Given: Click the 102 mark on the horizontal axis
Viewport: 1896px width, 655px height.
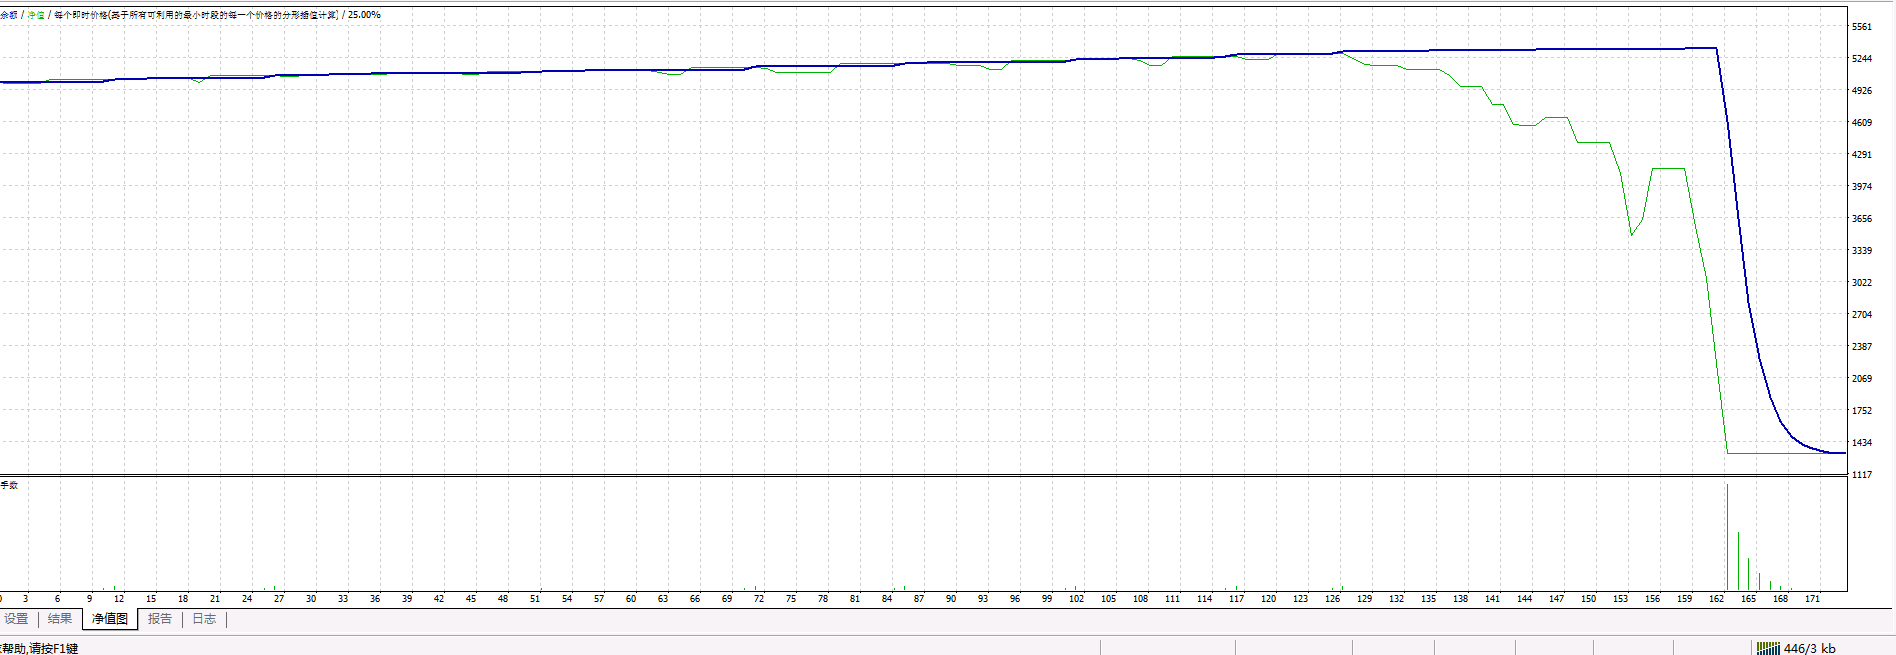Looking at the screenshot, I should pos(1076,599).
